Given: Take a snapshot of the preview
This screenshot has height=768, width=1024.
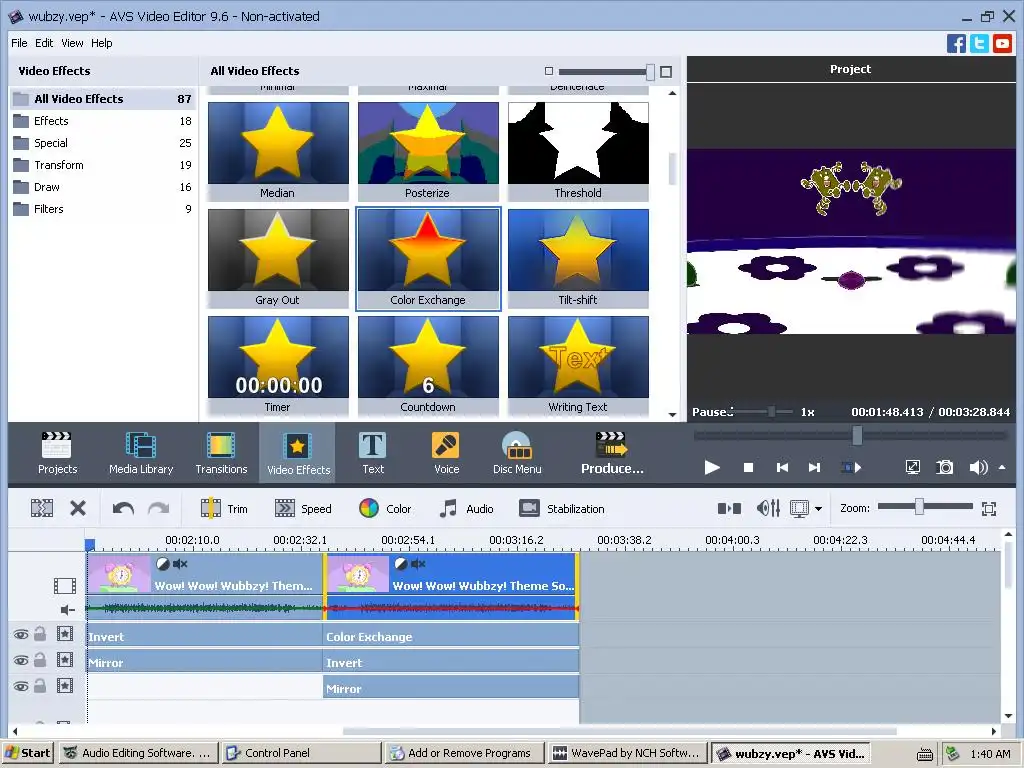Looking at the screenshot, I should point(944,467).
